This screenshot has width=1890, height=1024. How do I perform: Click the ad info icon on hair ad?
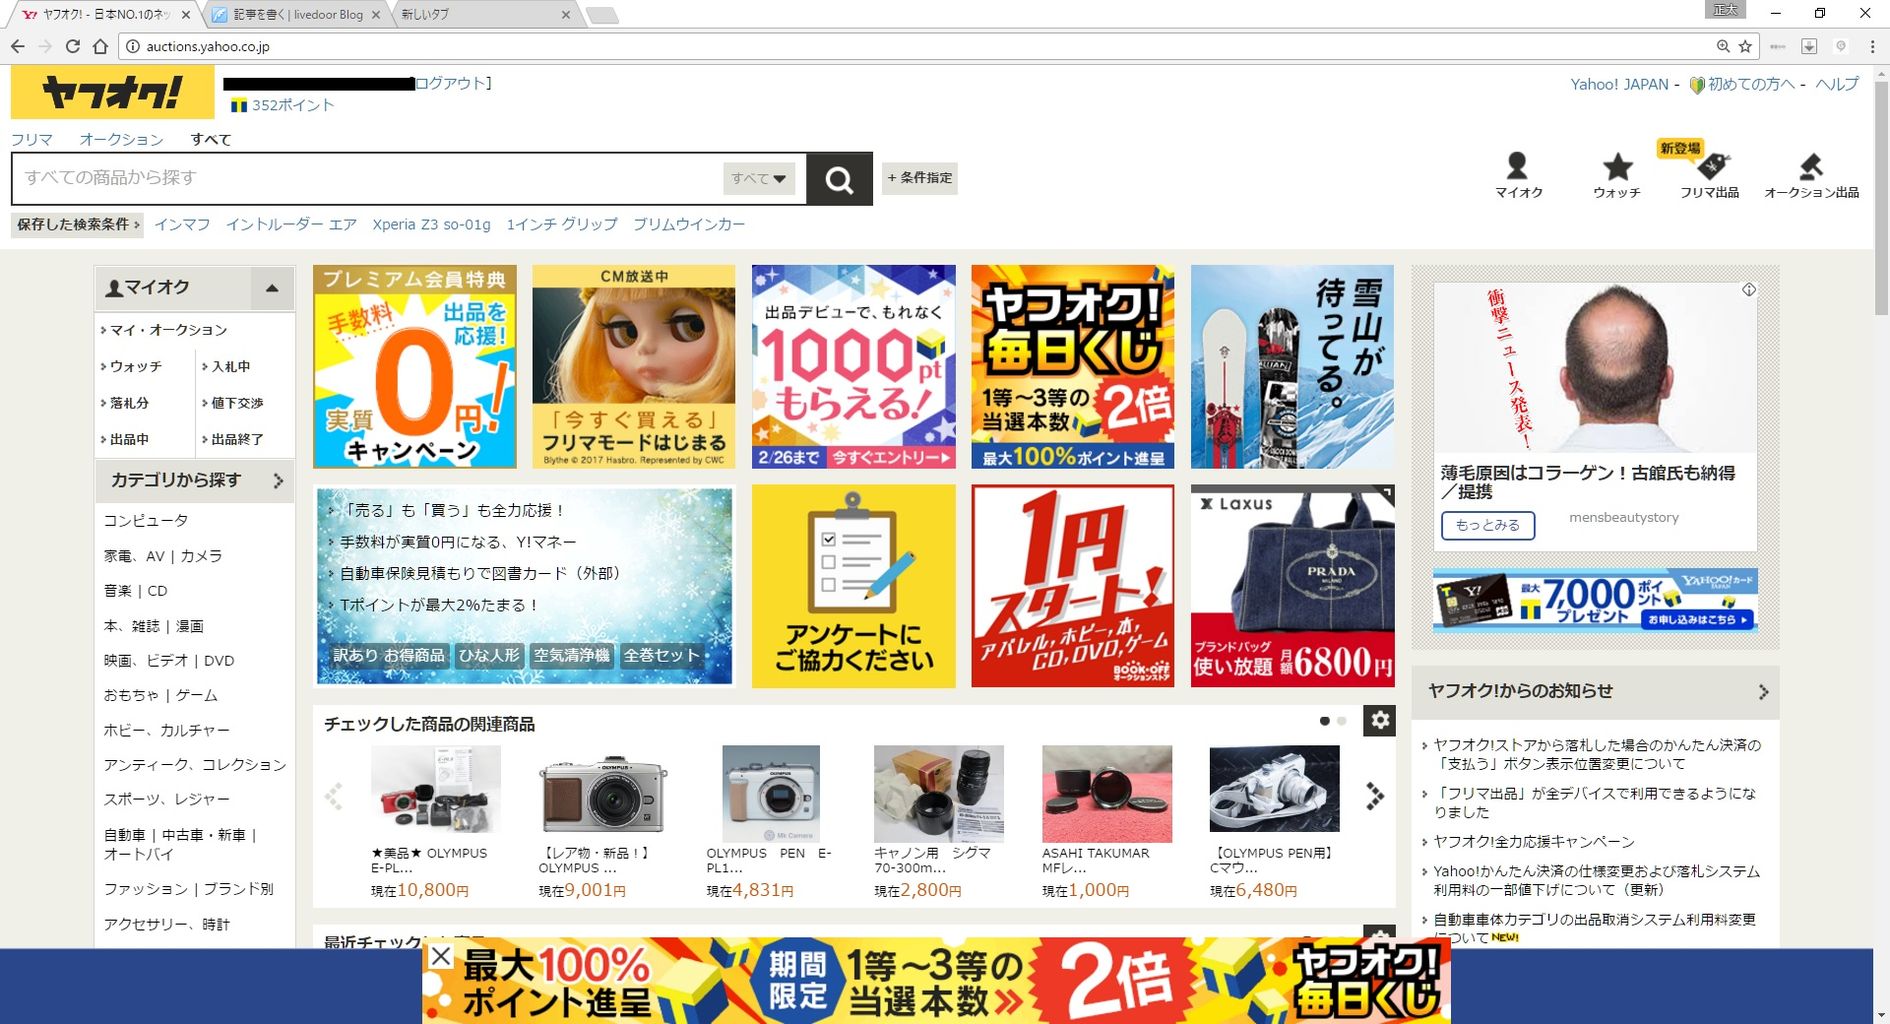1748,290
